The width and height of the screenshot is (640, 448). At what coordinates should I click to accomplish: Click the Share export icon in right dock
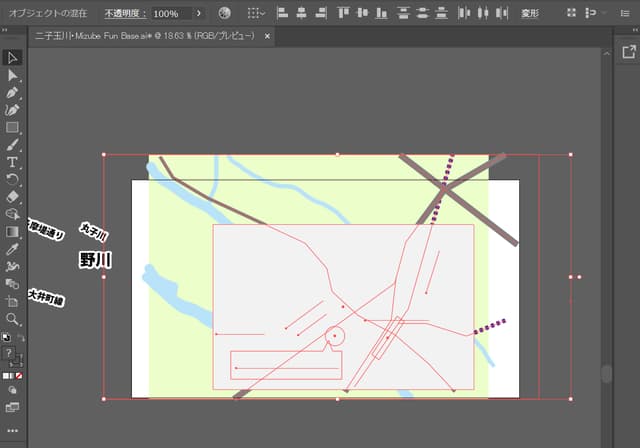[629, 52]
